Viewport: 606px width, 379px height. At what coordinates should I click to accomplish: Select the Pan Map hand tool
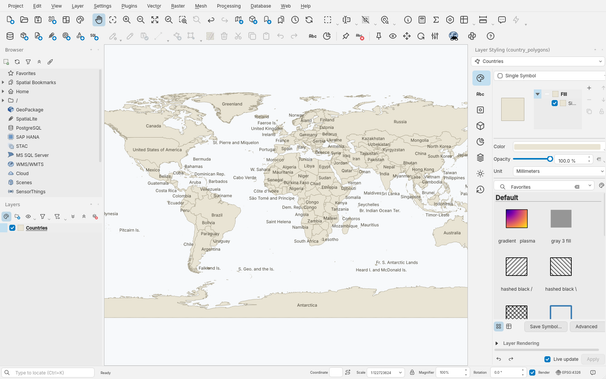click(99, 20)
